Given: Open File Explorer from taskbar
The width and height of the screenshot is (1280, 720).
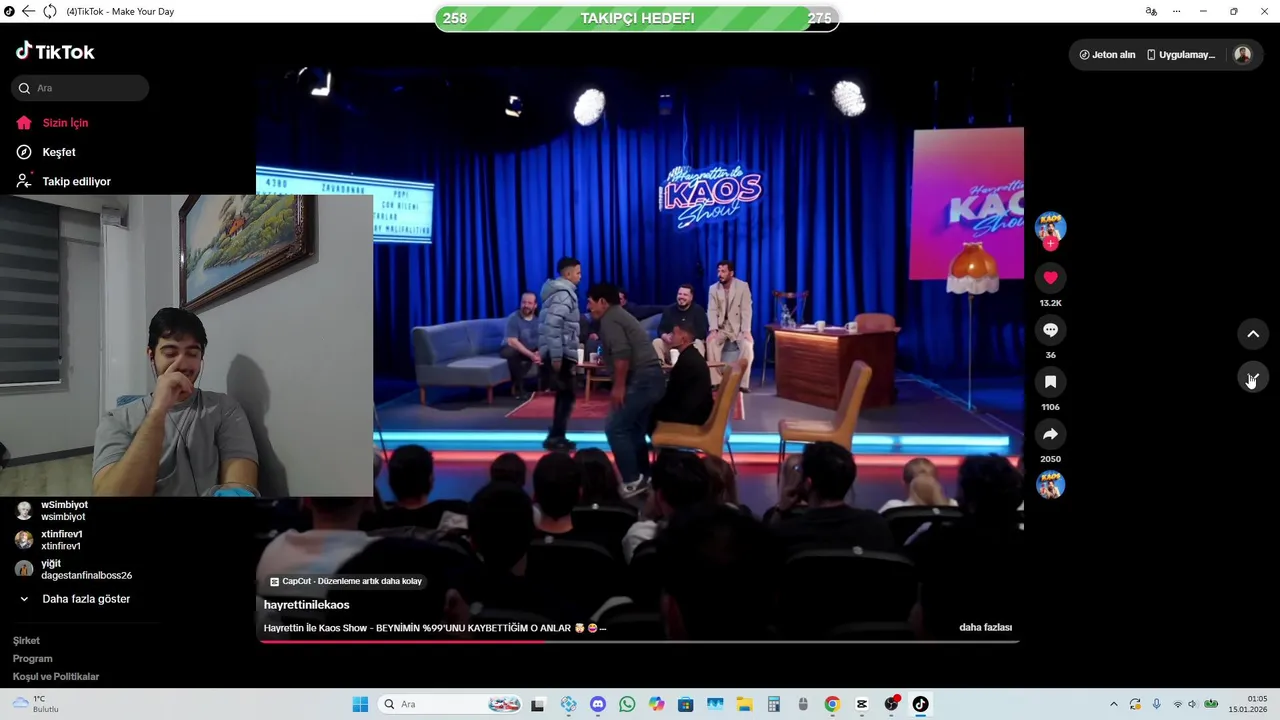Looking at the screenshot, I should click(x=744, y=704).
